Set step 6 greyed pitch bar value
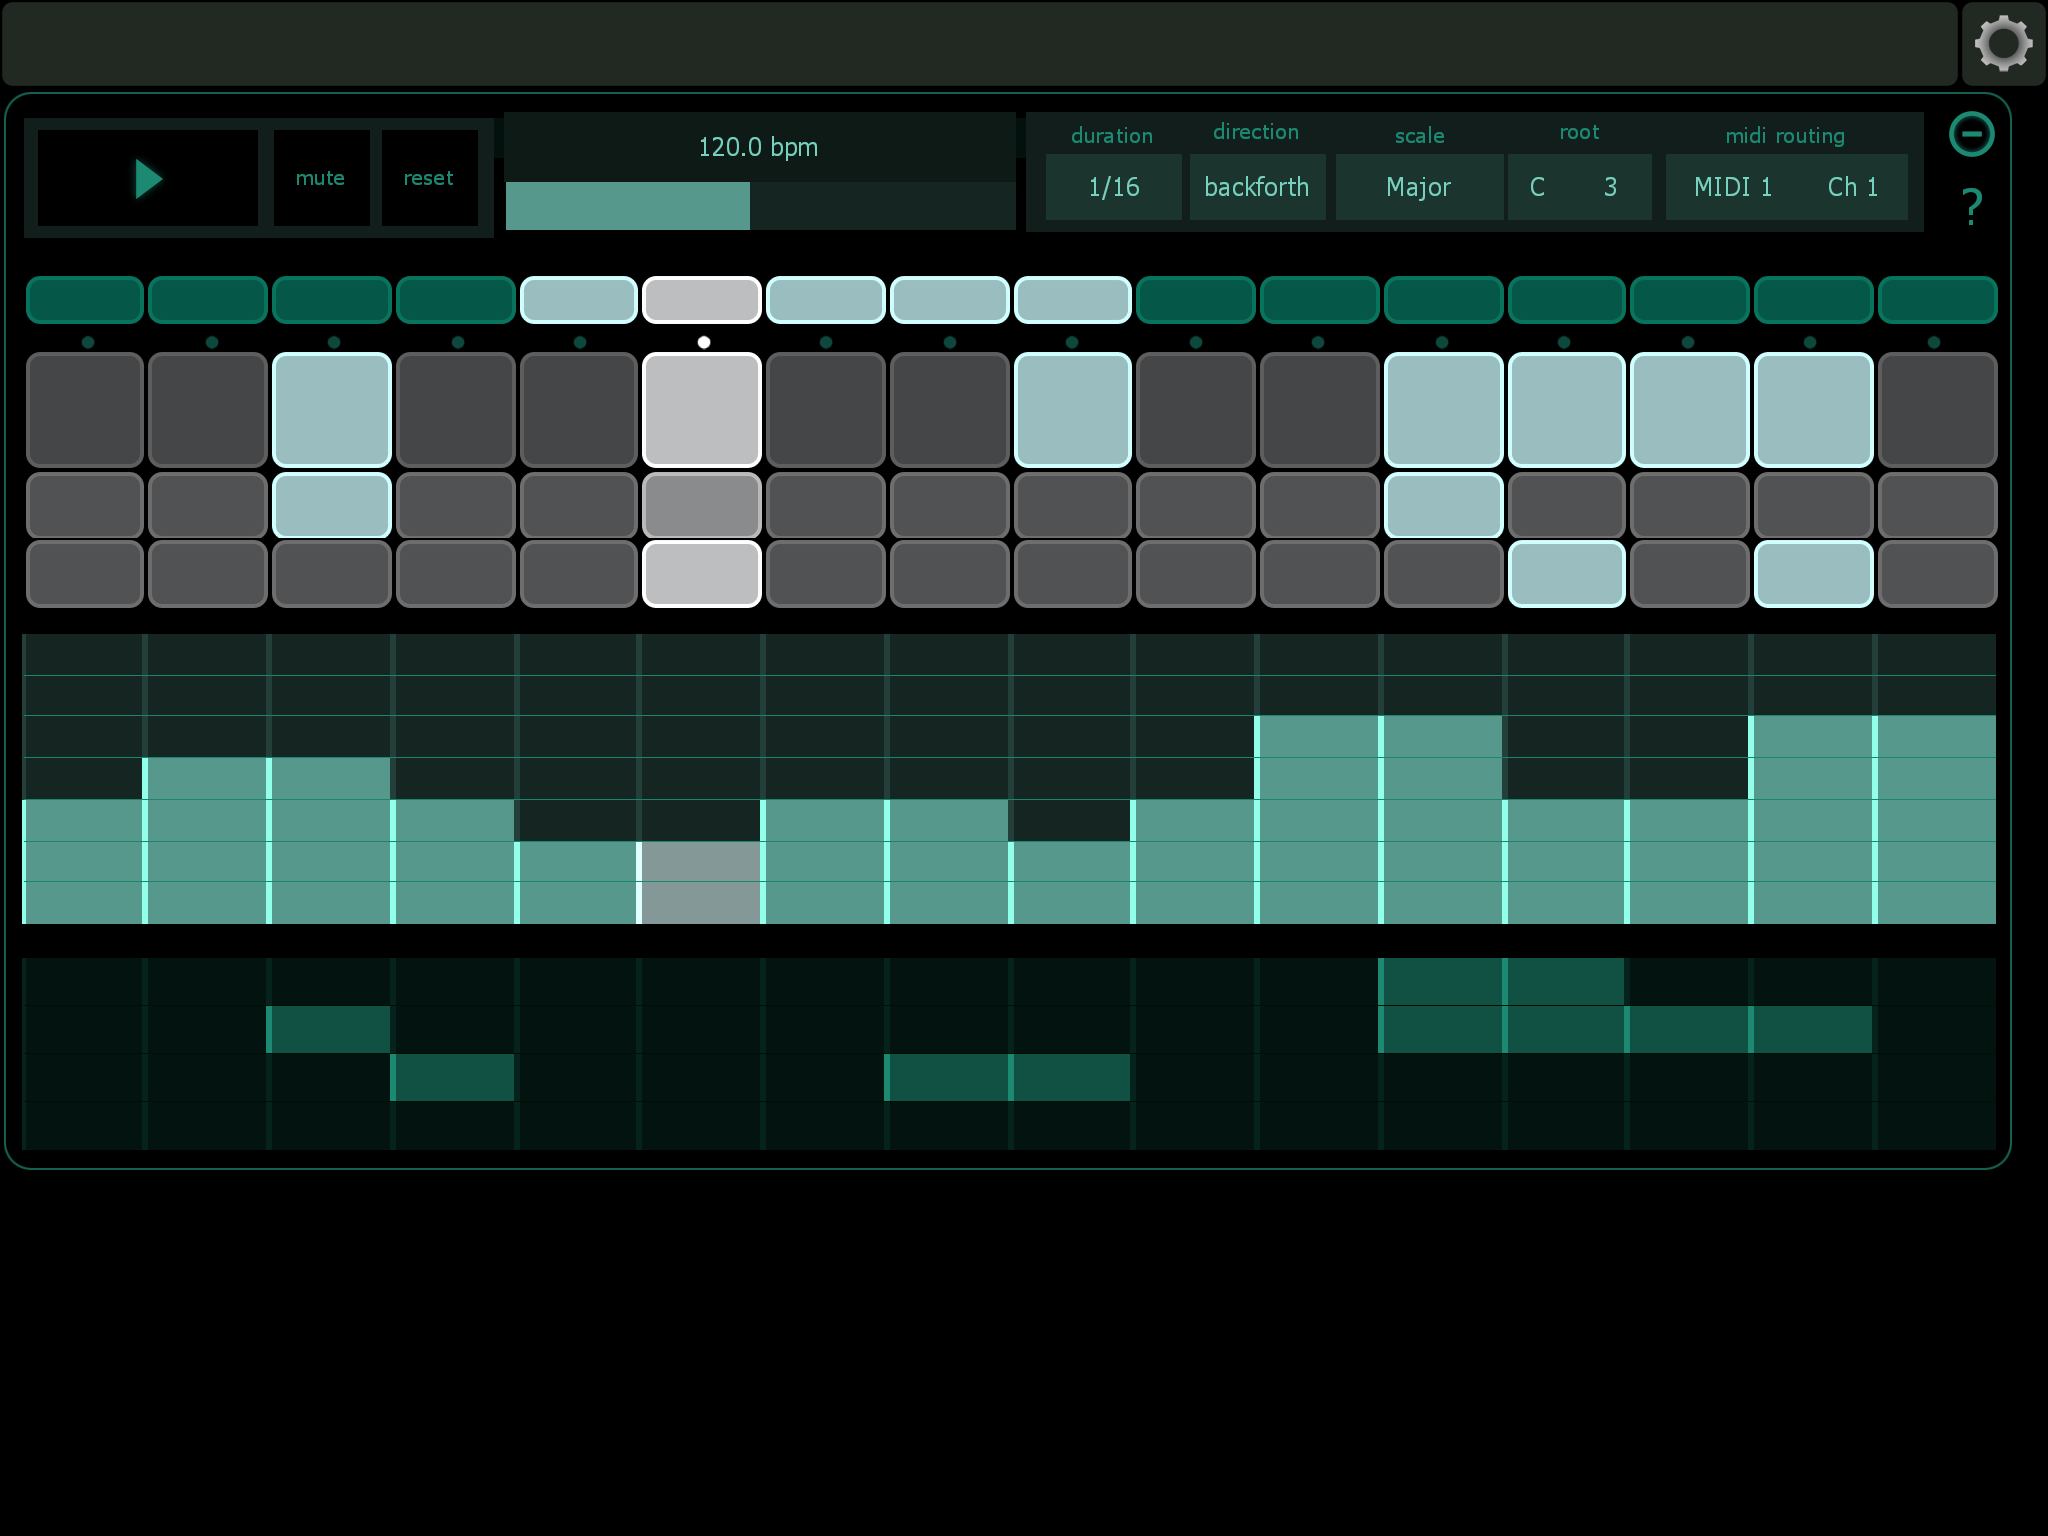 (700, 882)
